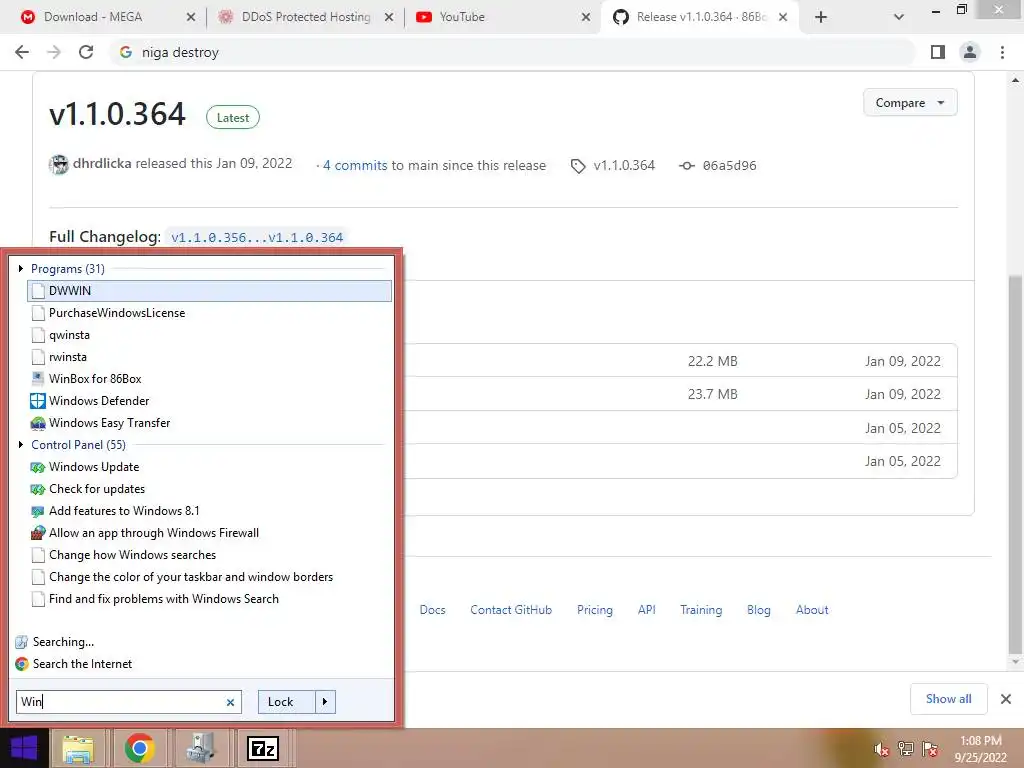
Task: Collapse the Control Panel (55) group
Action: (x=21, y=444)
